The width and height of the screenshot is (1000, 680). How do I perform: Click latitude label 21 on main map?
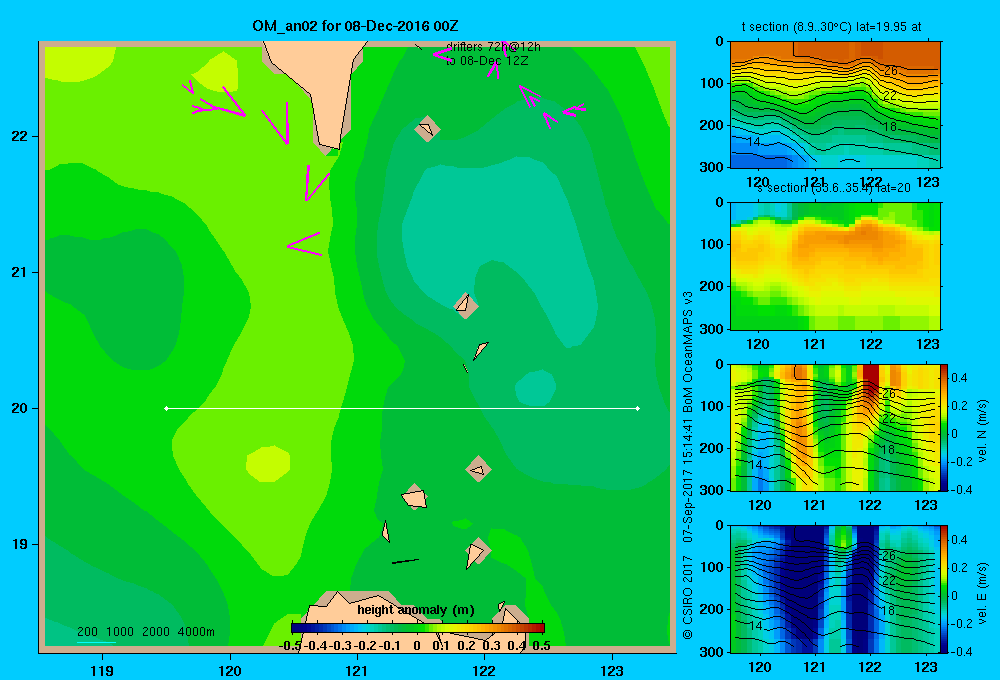coord(20,272)
